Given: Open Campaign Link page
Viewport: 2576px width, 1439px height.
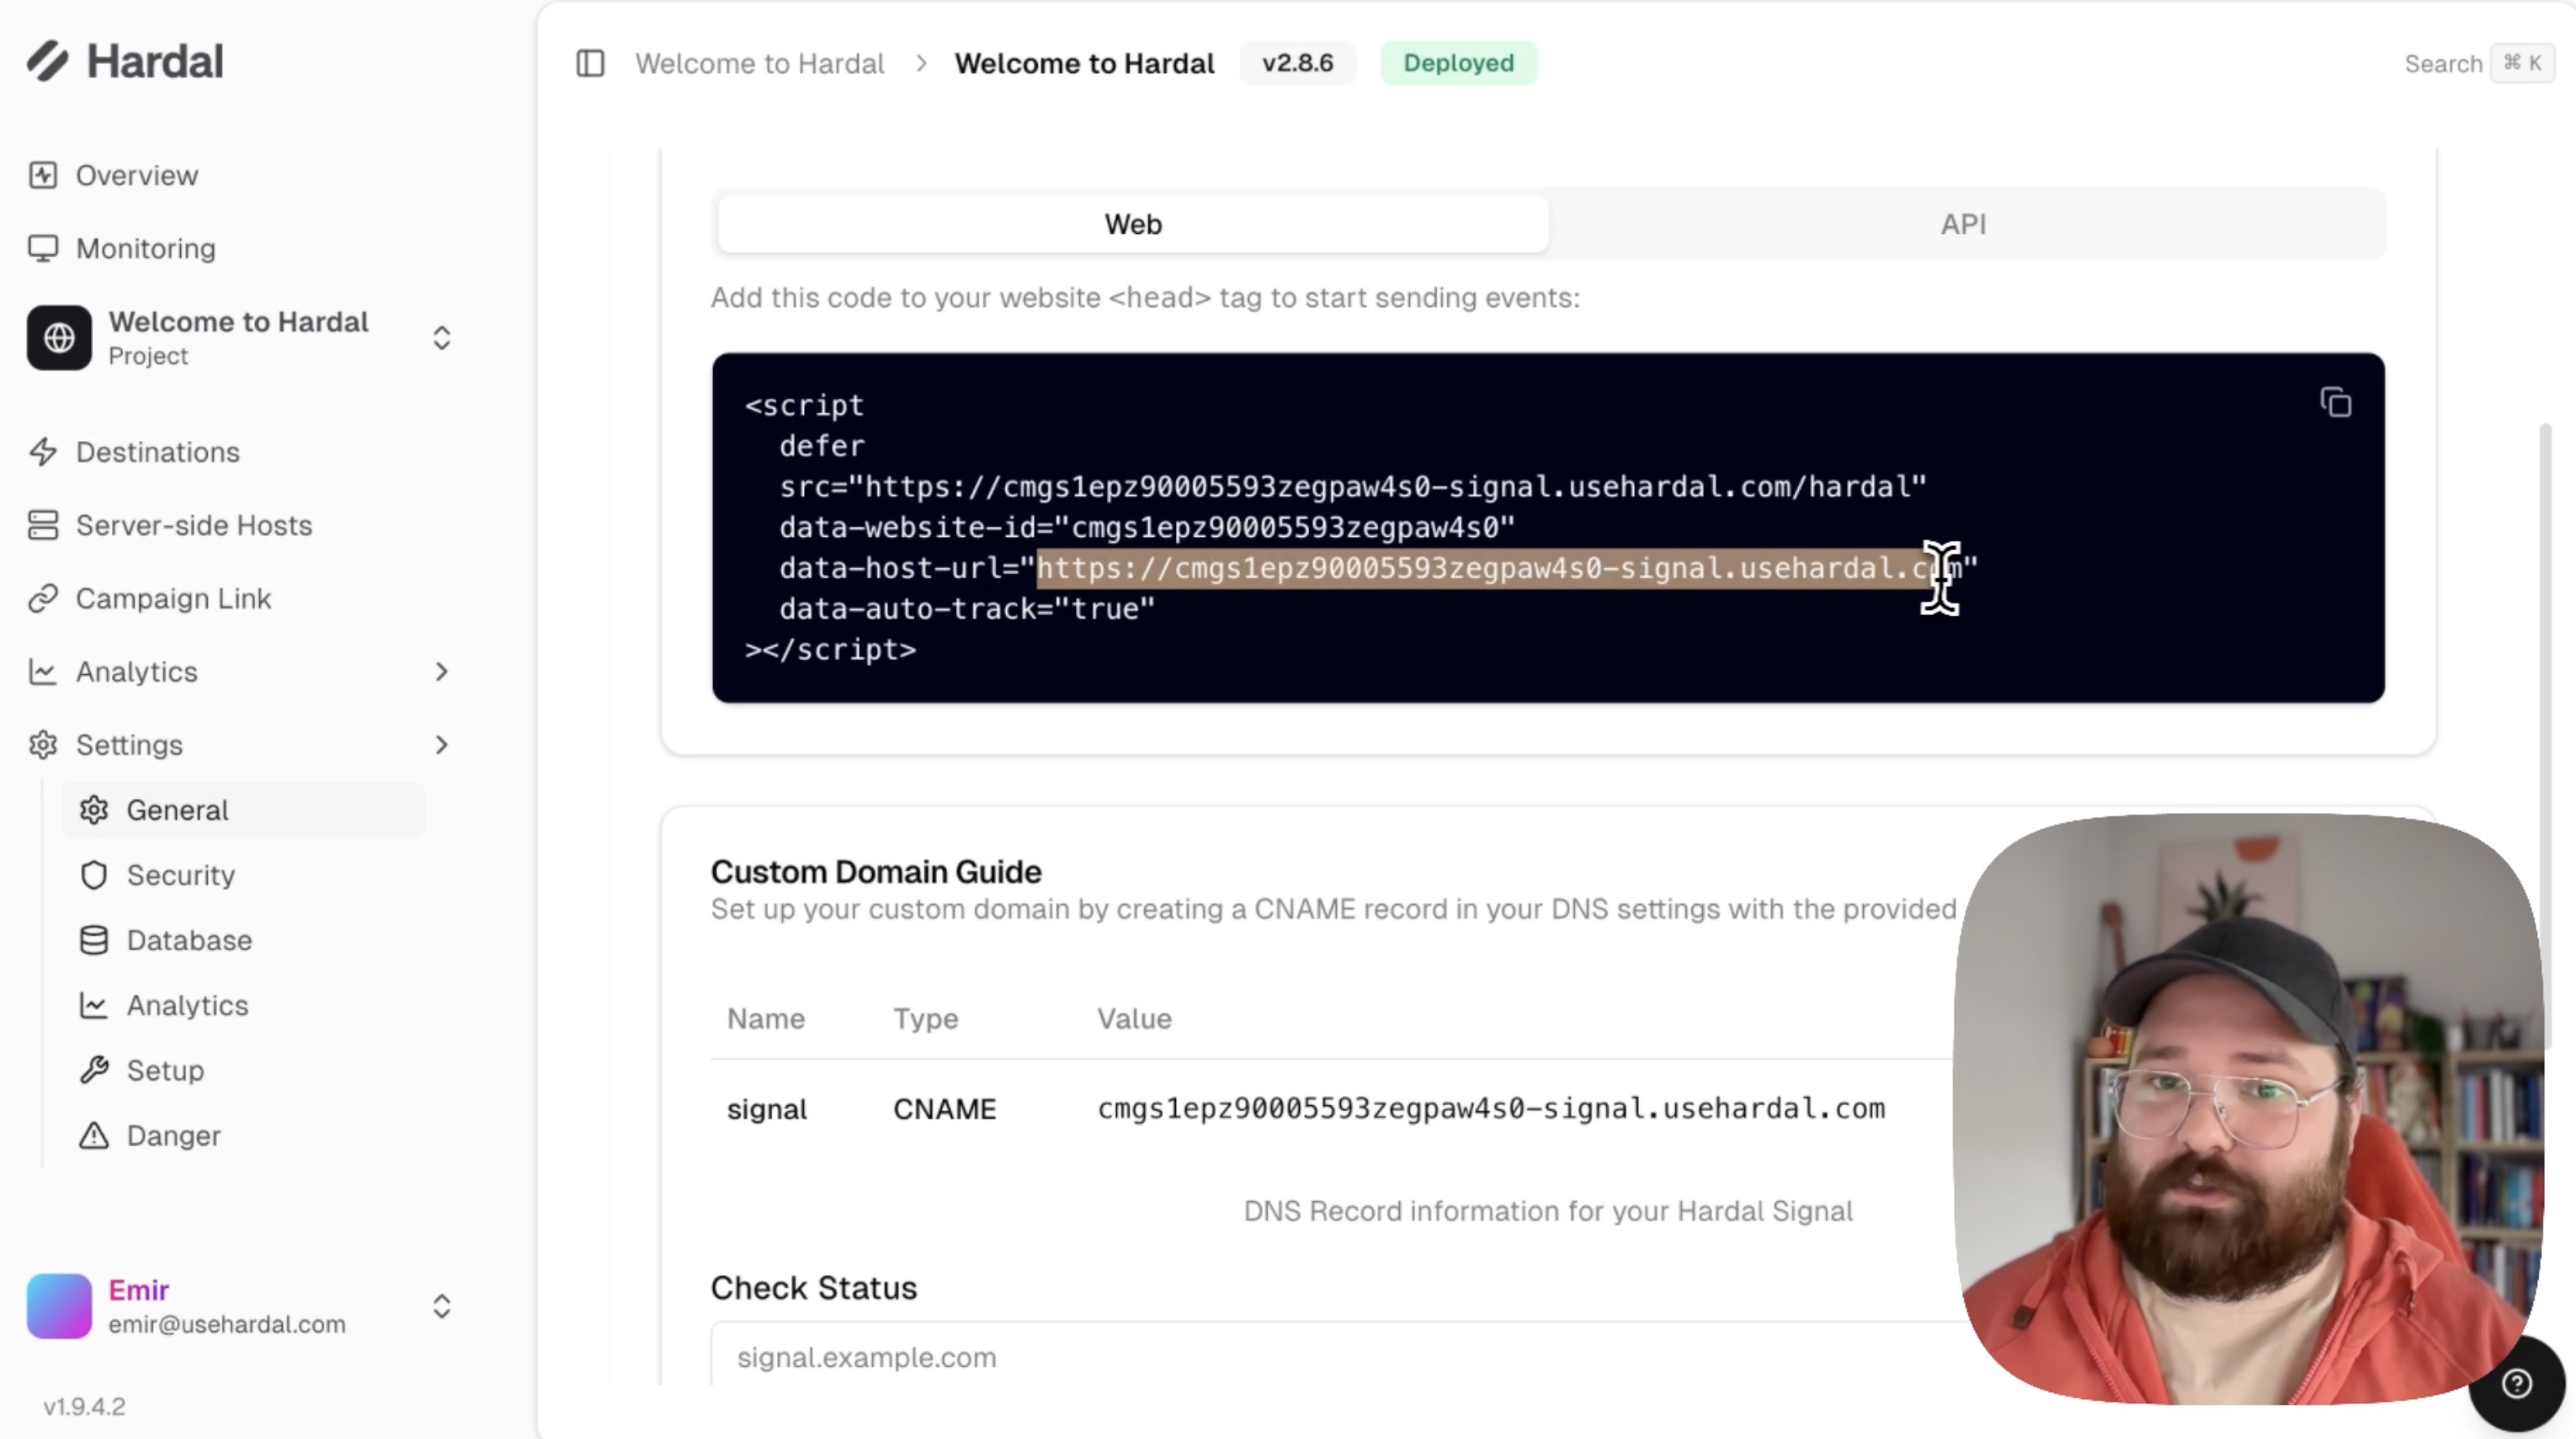Looking at the screenshot, I should (173, 598).
